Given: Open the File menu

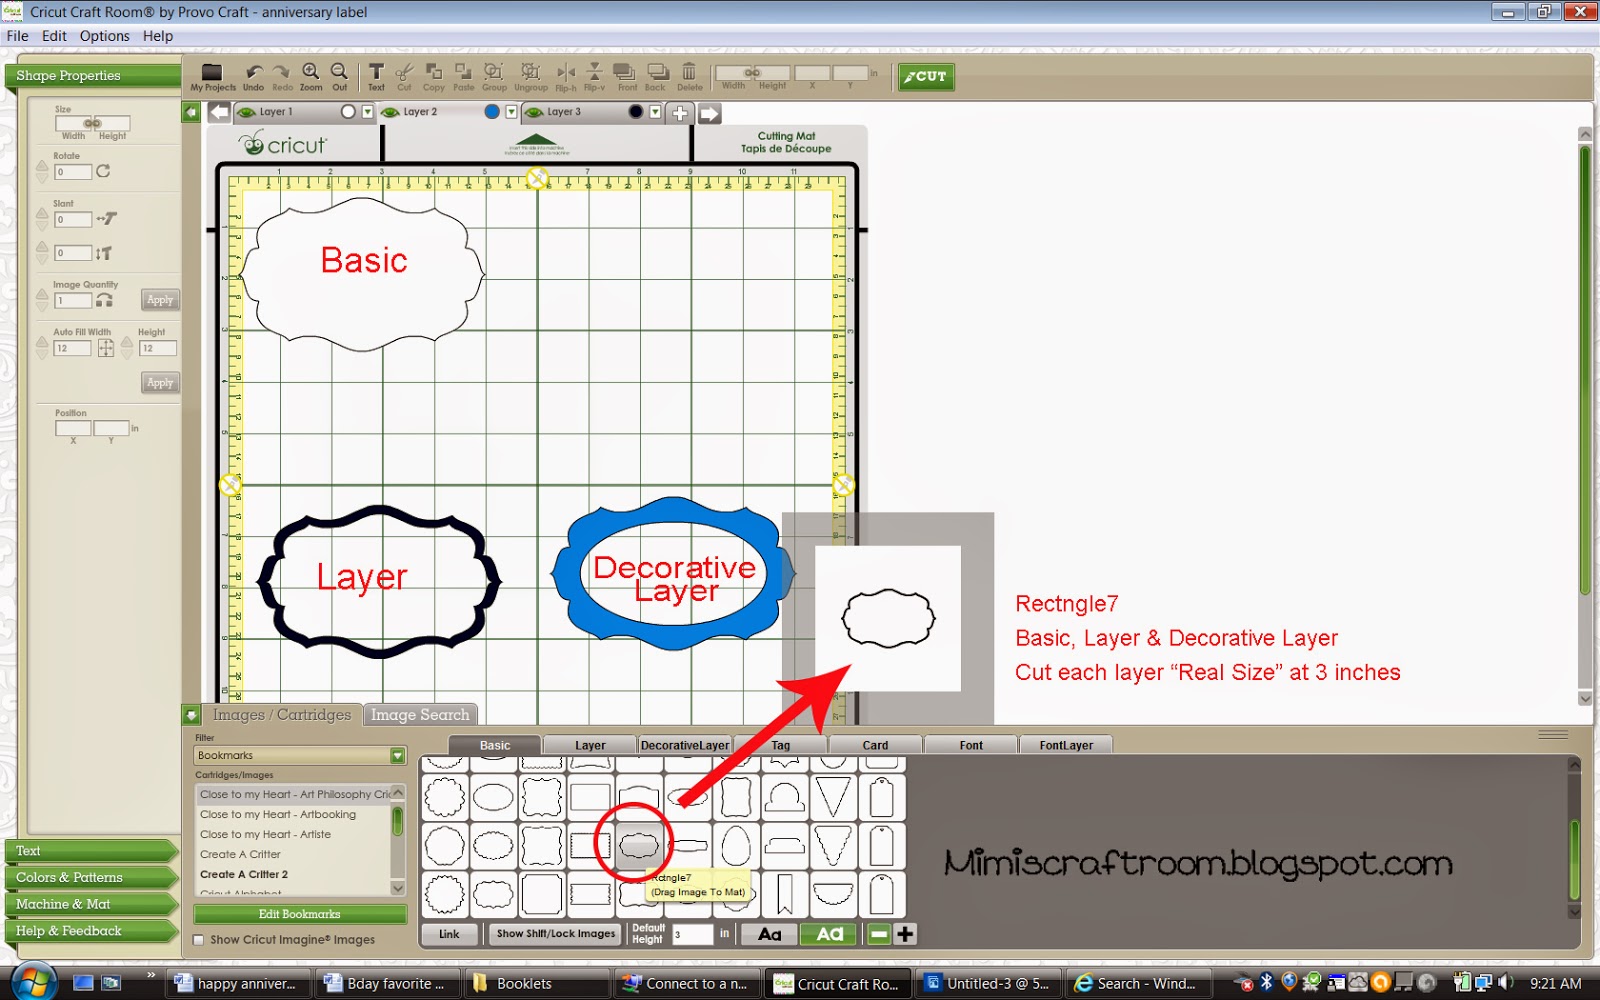Looking at the screenshot, I should click(18, 36).
